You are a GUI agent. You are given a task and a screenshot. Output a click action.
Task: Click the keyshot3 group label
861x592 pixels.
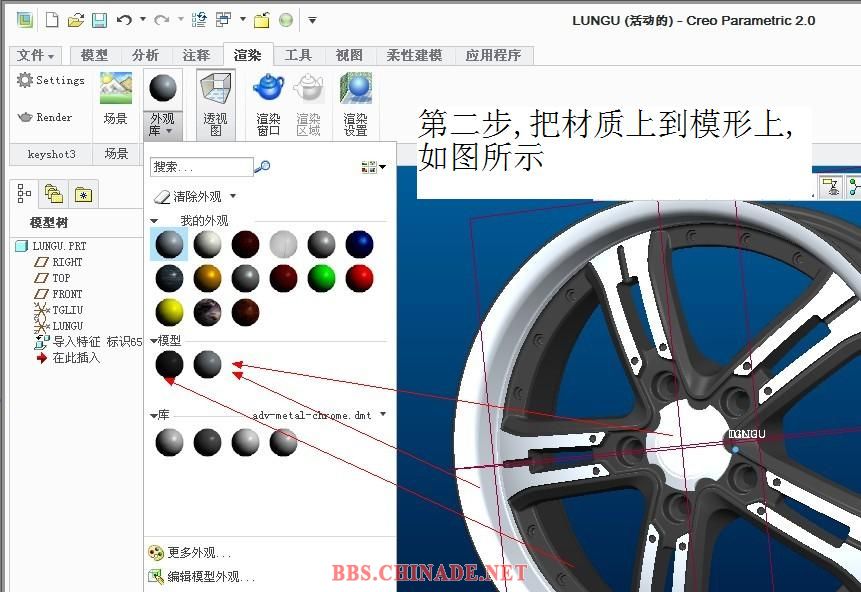(x=51, y=154)
